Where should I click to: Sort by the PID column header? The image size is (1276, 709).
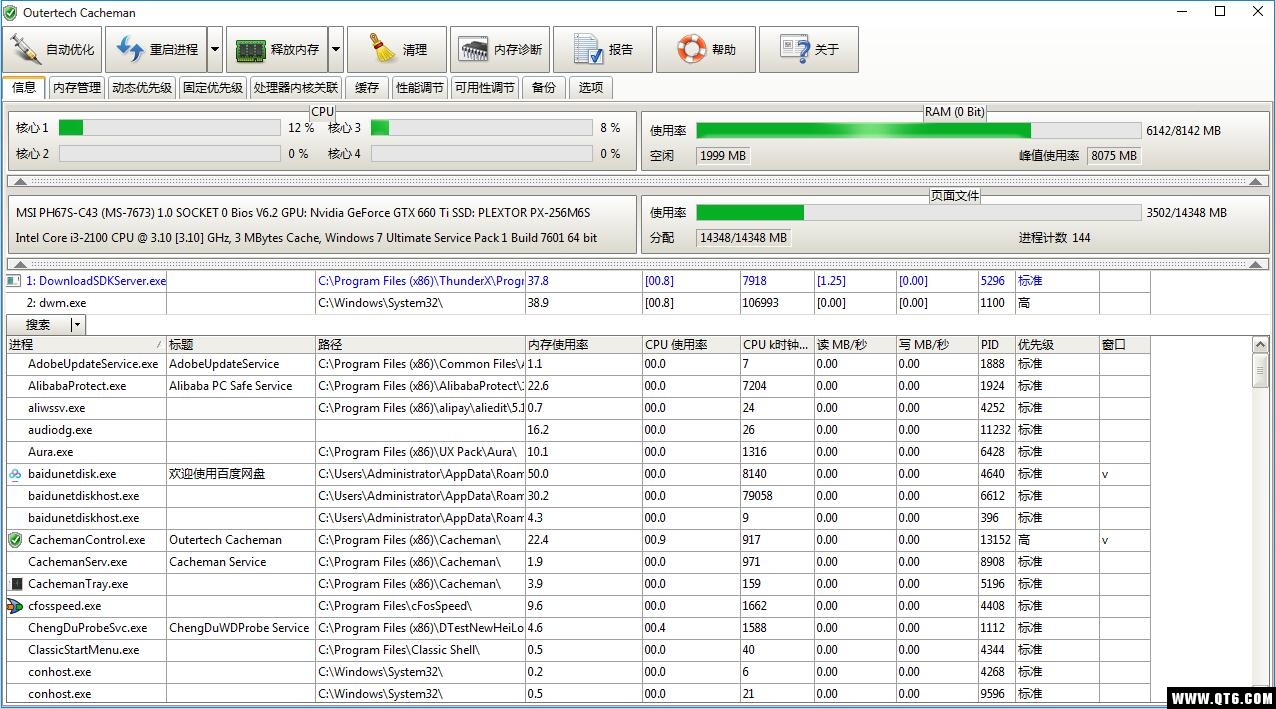[x=996, y=344]
